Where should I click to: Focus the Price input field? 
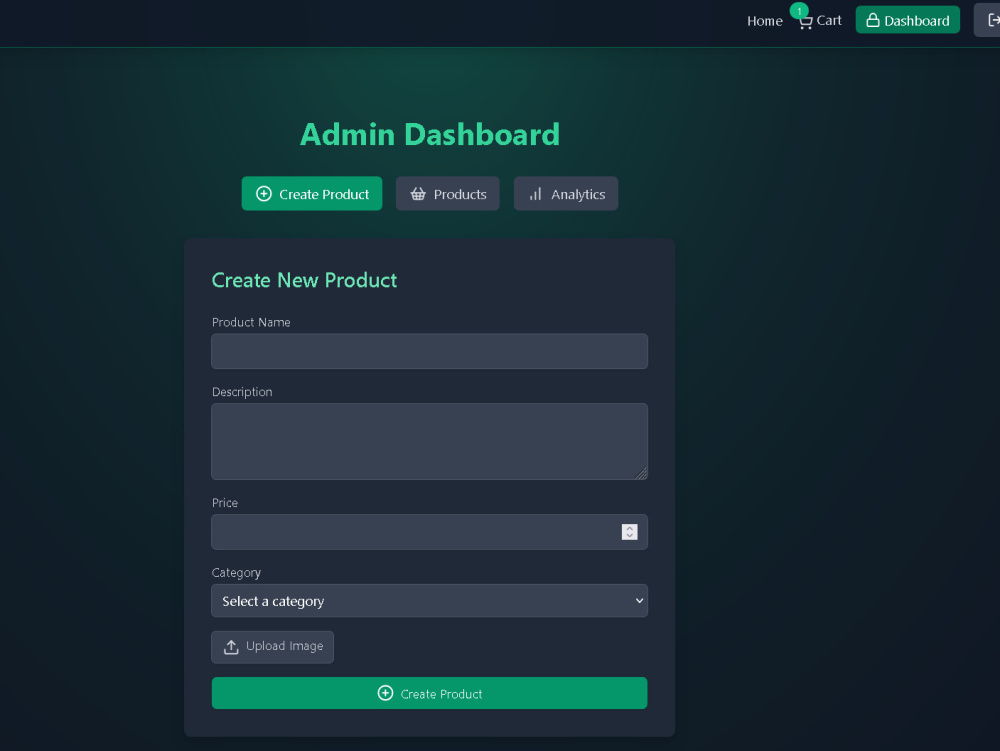pyautogui.click(x=429, y=532)
